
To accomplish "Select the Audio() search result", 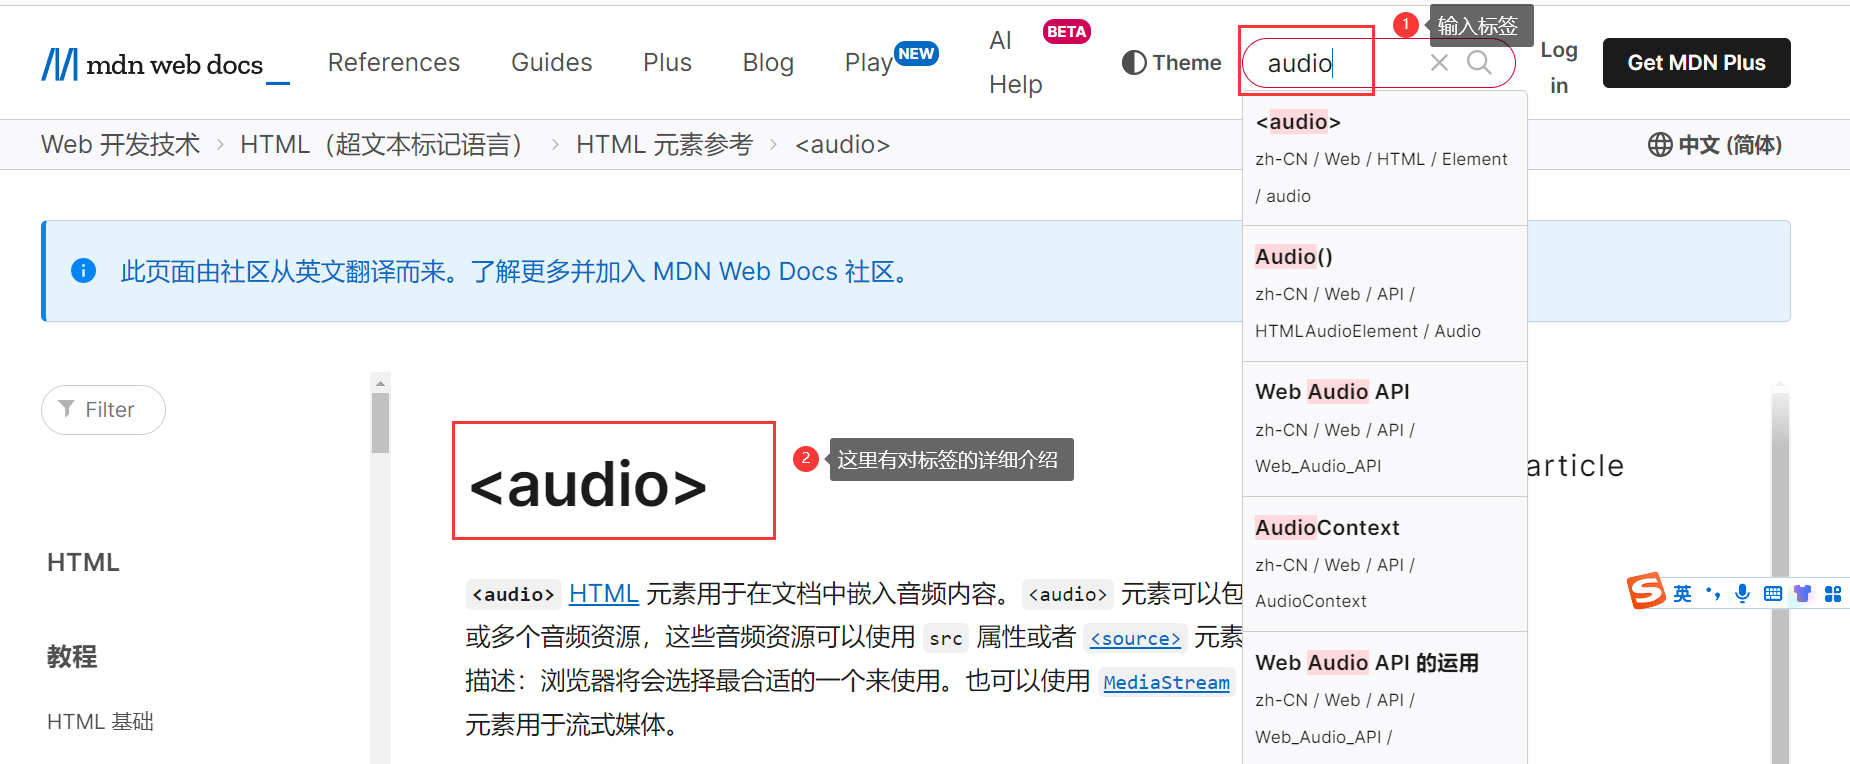I will pos(1384,293).
